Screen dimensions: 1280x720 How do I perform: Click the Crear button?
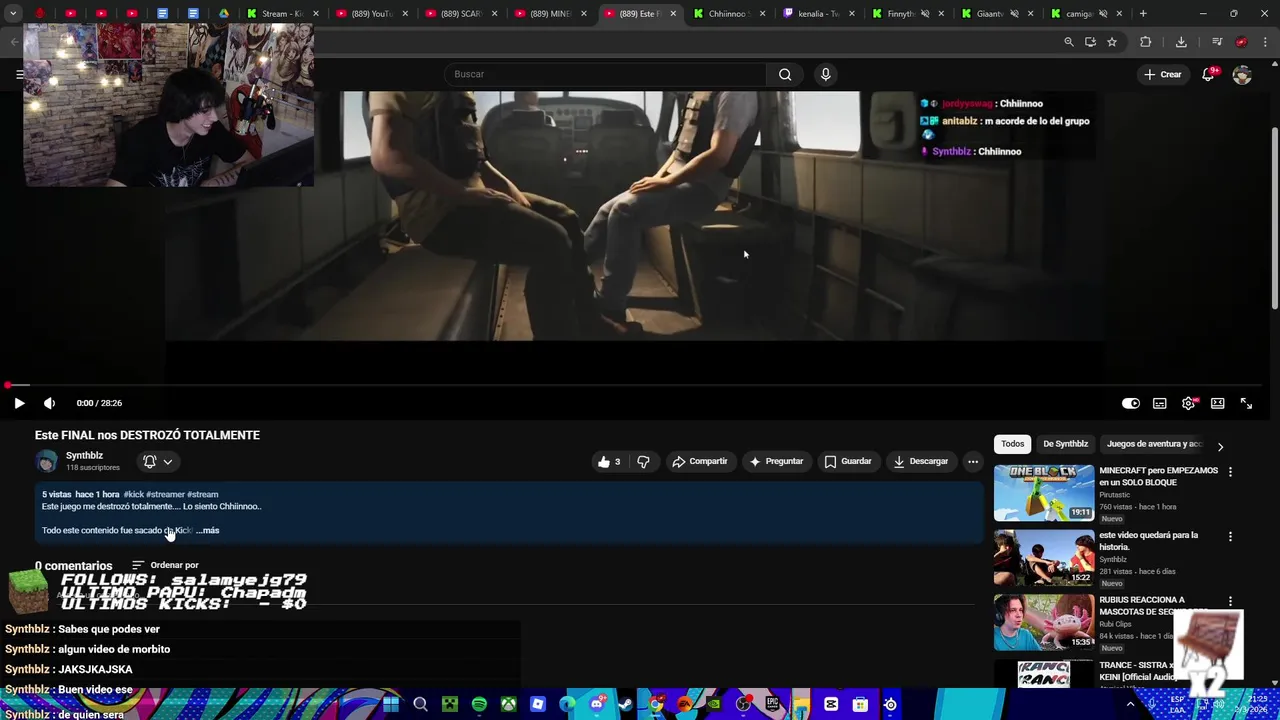click(x=1163, y=74)
